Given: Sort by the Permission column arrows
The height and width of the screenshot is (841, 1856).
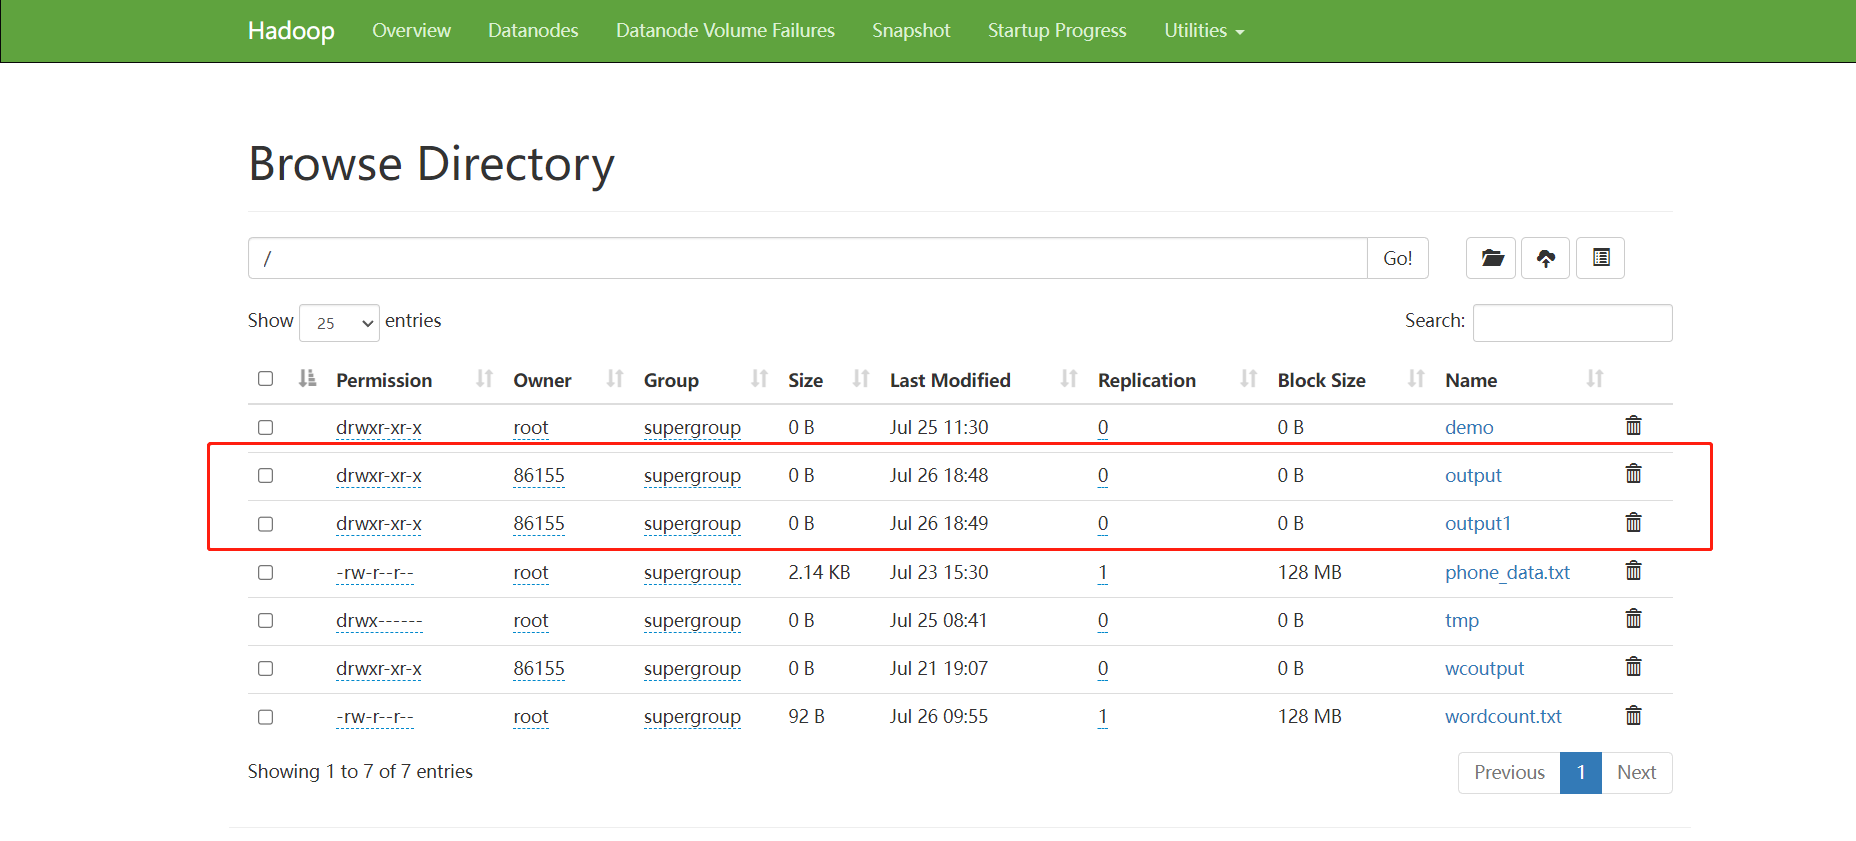Looking at the screenshot, I should [x=484, y=379].
